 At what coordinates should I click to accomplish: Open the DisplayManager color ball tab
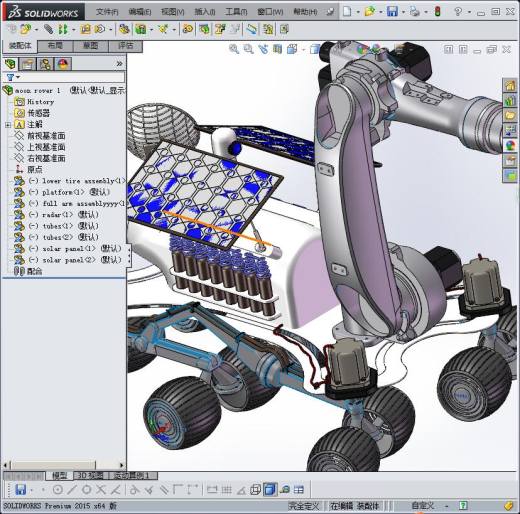(x=63, y=64)
